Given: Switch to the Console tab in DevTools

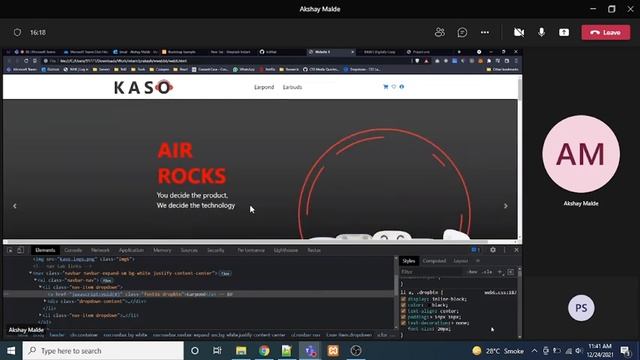Looking at the screenshot, I should (73, 250).
